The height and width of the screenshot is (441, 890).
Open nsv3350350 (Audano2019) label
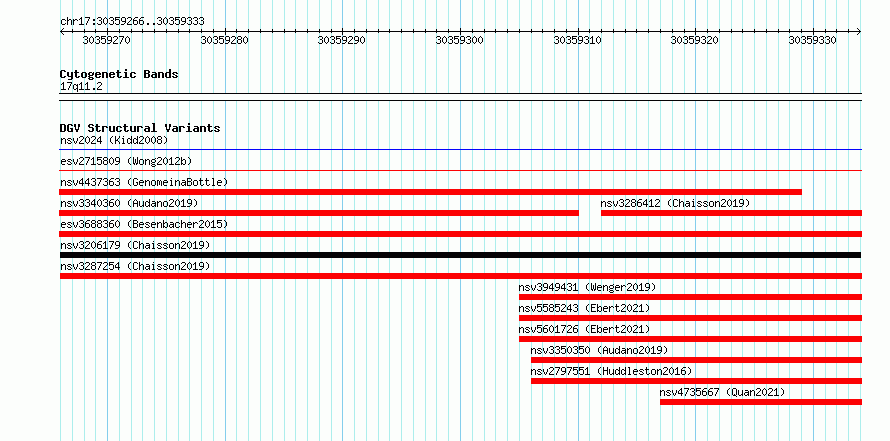pos(599,350)
